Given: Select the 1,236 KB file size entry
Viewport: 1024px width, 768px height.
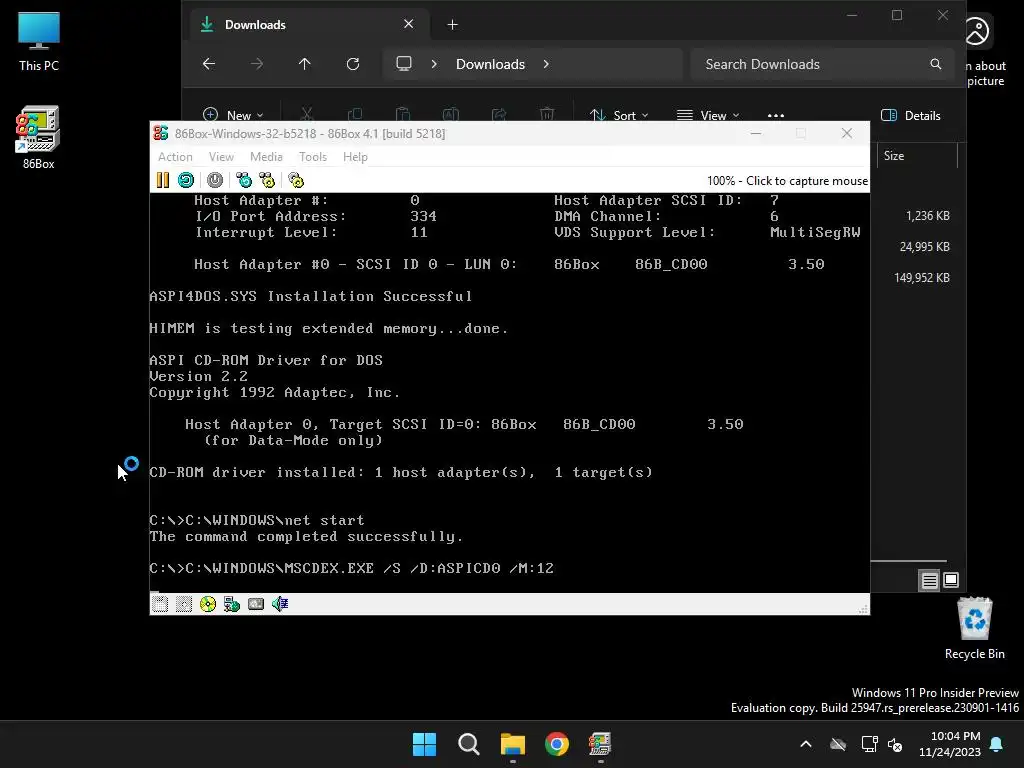Looking at the screenshot, I should pos(927,216).
